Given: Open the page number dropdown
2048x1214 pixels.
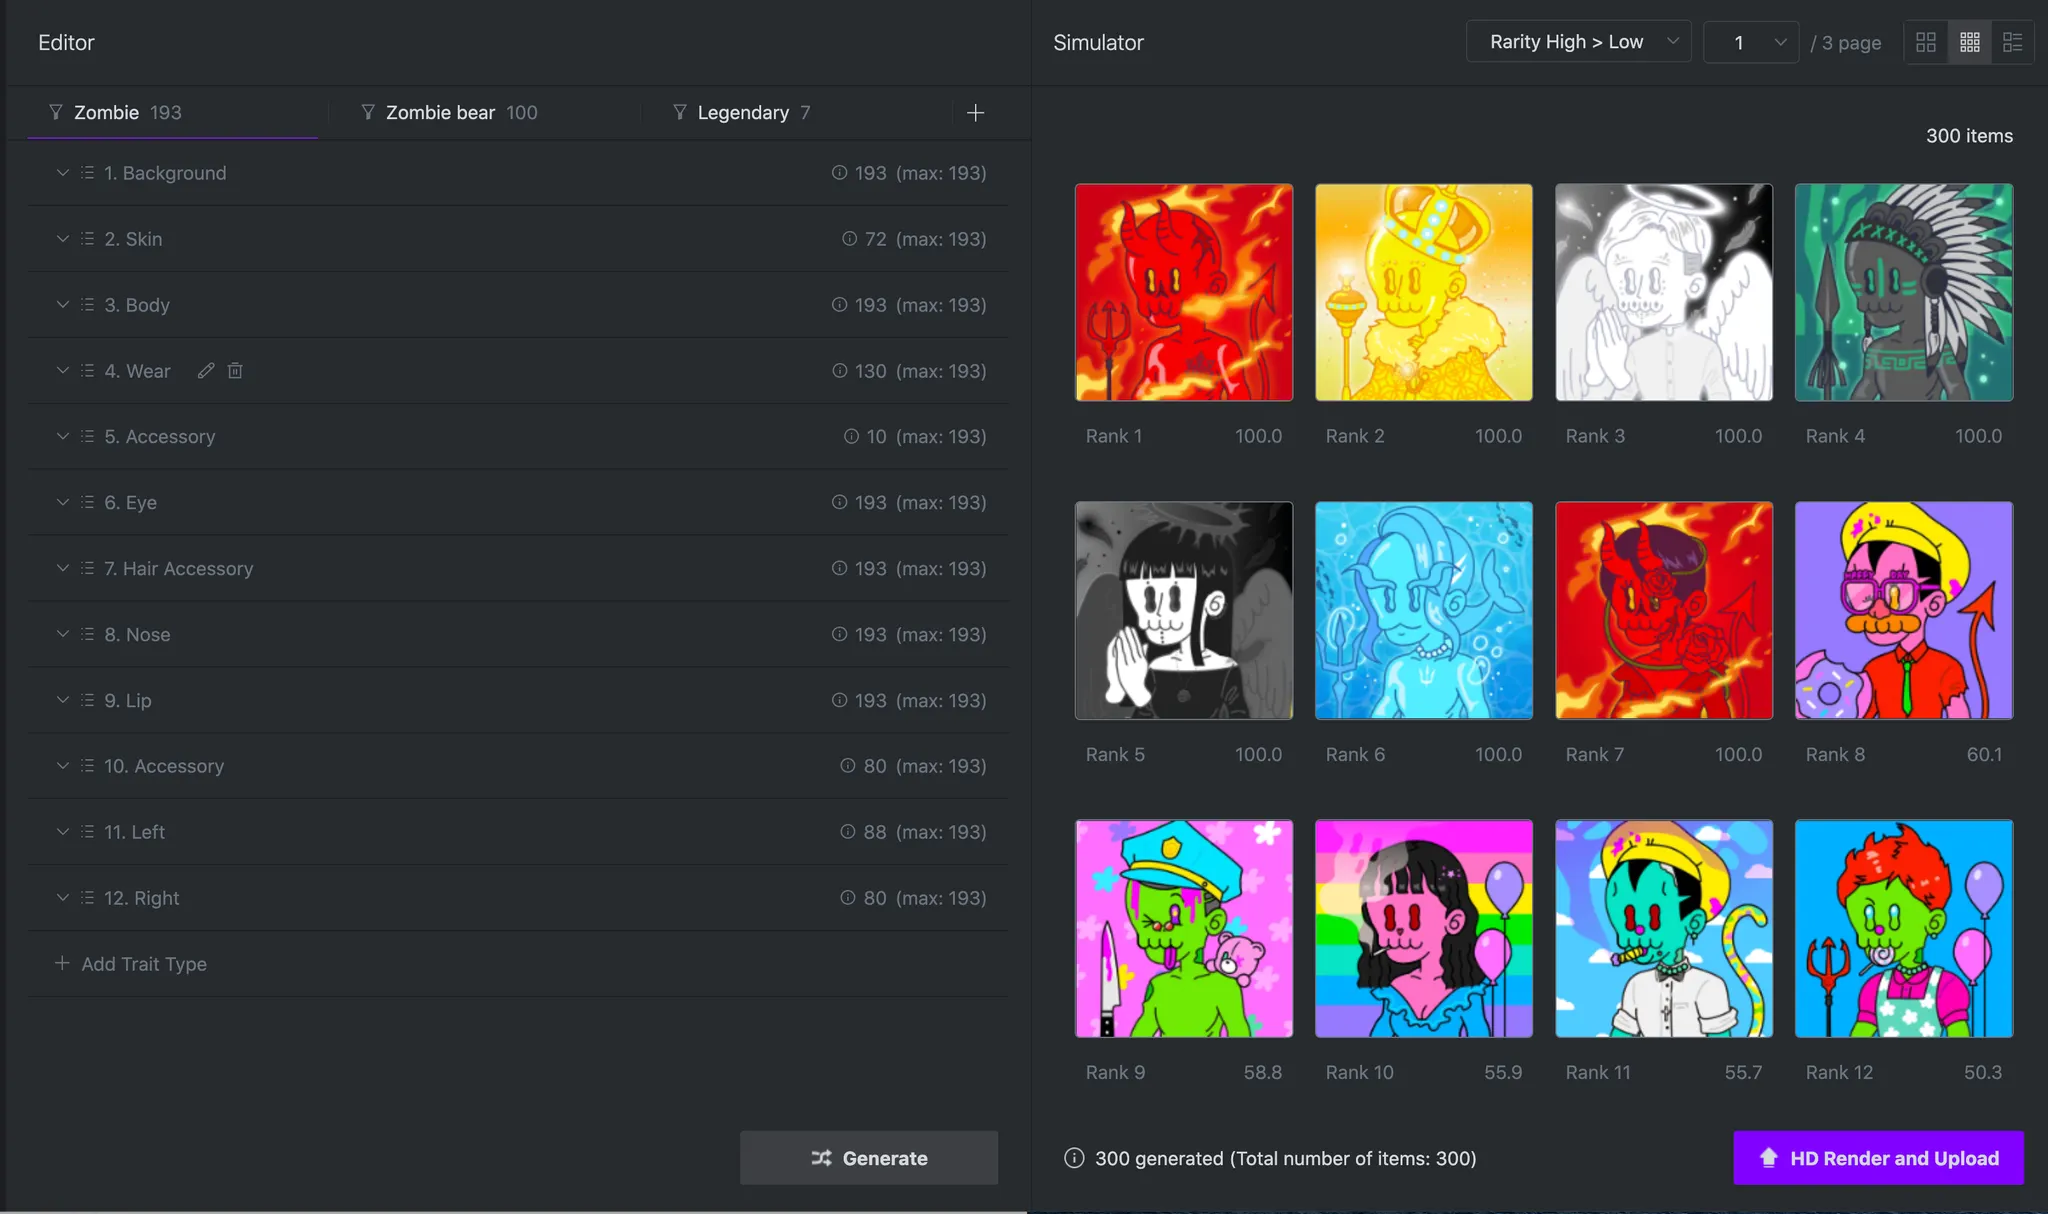Looking at the screenshot, I should click(x=1750, y=42).
